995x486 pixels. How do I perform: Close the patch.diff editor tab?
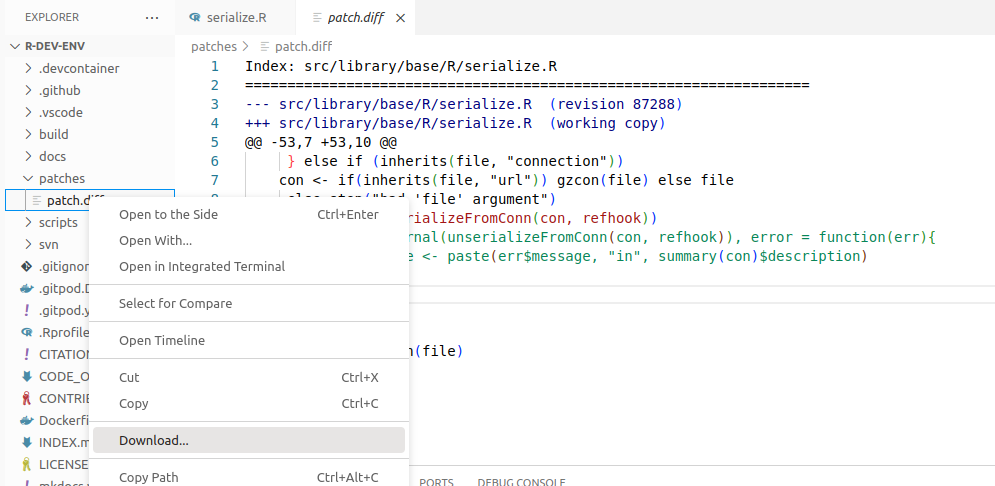[x=401, y=18]
